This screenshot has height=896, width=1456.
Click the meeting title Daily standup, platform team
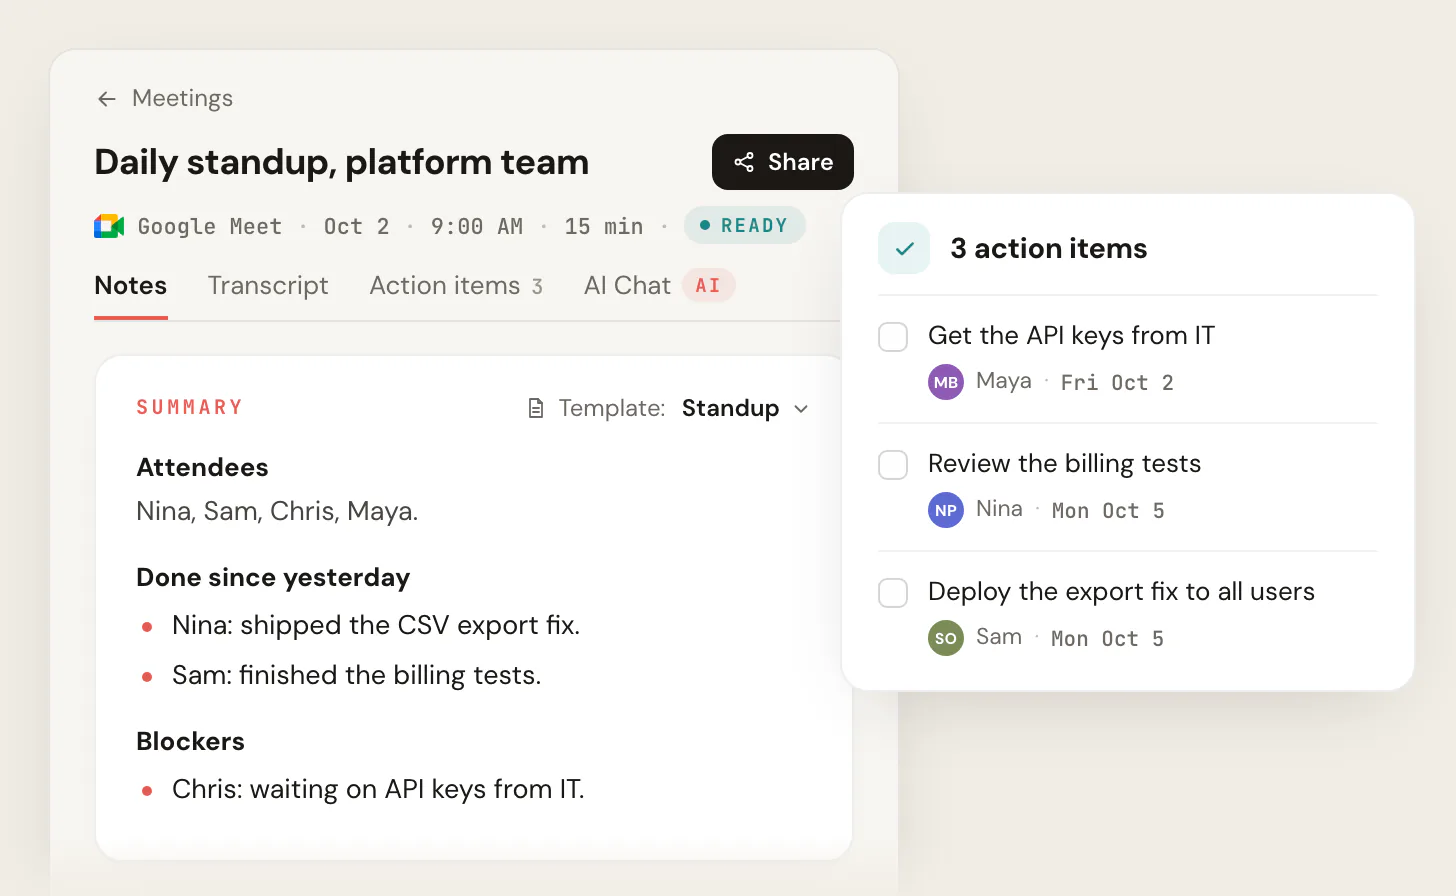tap(342, 162)
